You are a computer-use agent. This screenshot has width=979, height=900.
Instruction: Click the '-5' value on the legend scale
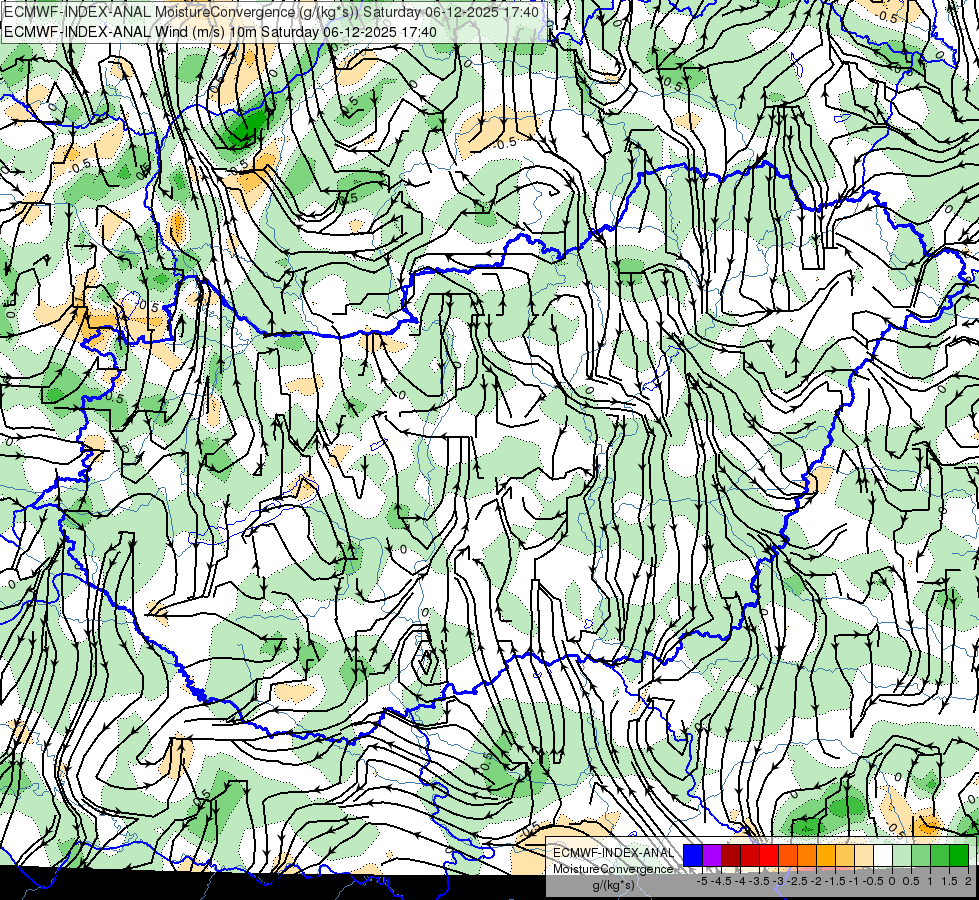pyautogui.click(x=702, y=881)
